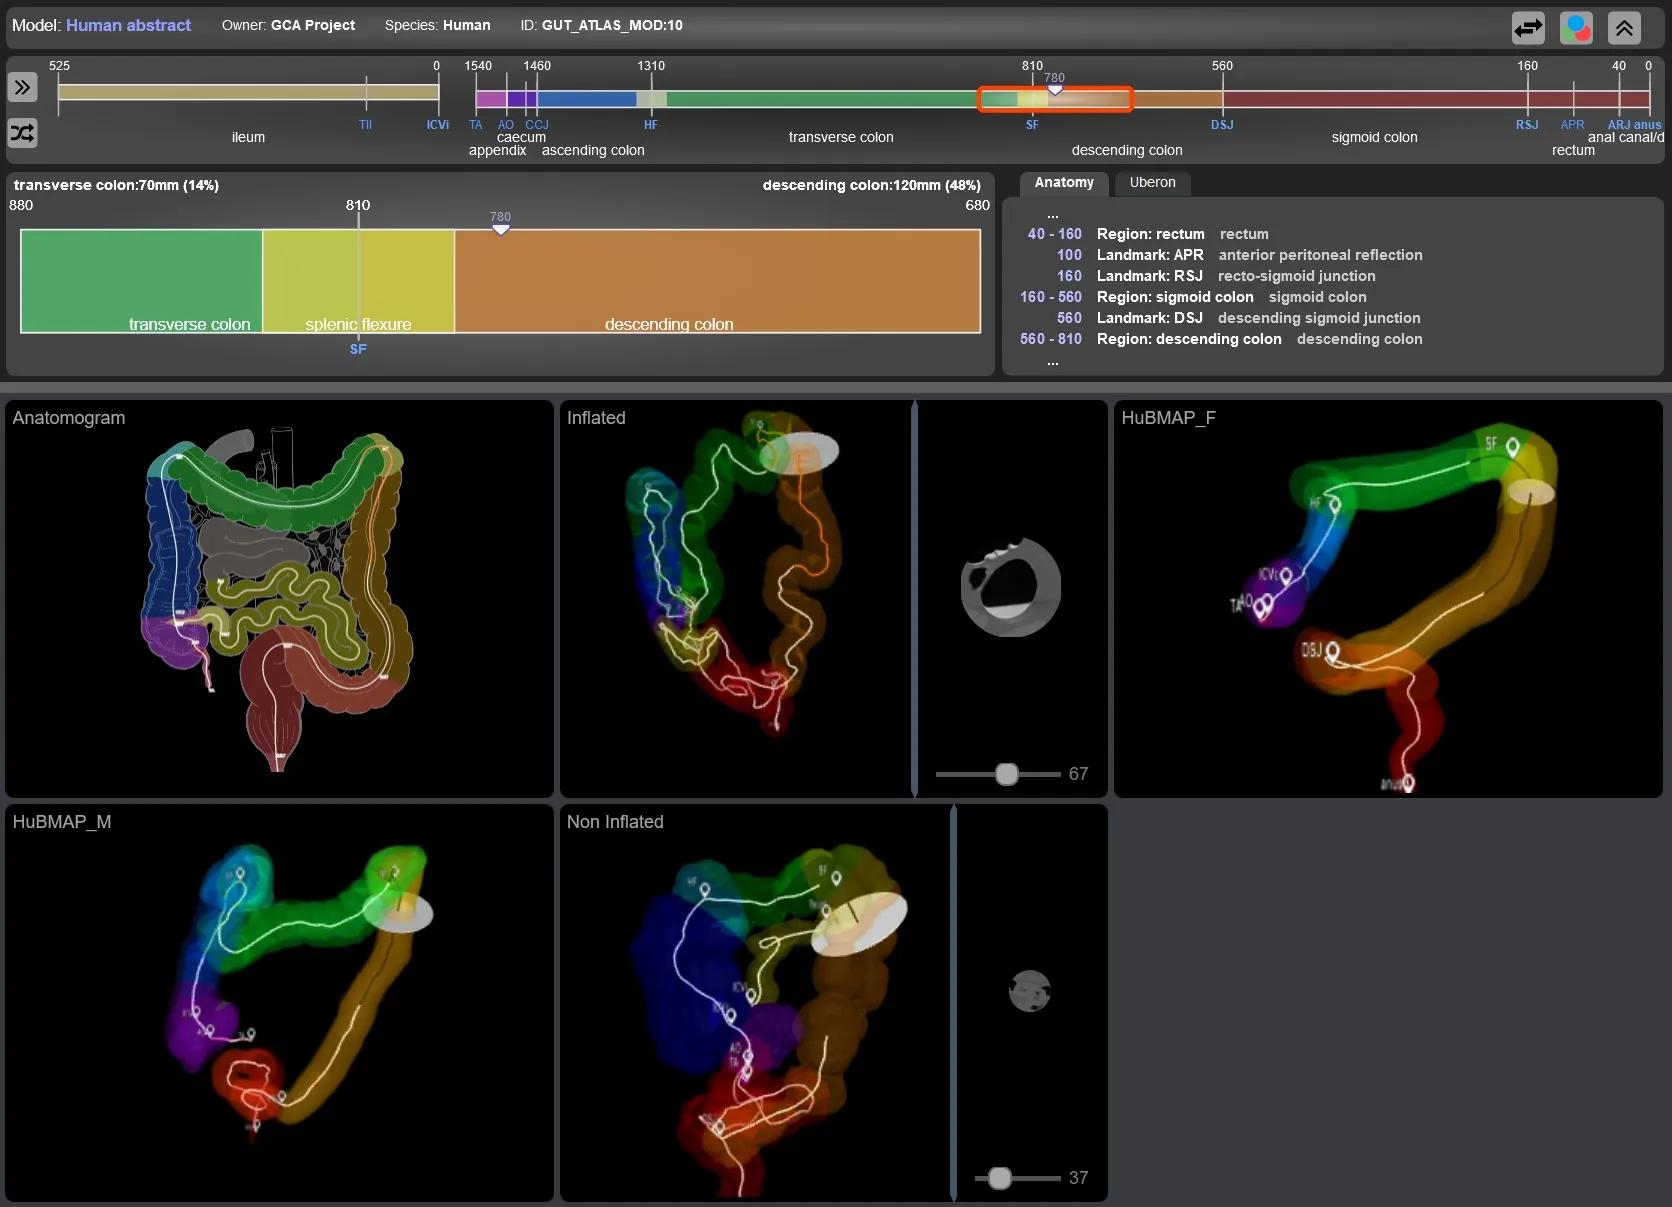Expand the ileum bar with double-chevron icon
Viewport: 1672px width, 1207px height.
coord(22,87)
